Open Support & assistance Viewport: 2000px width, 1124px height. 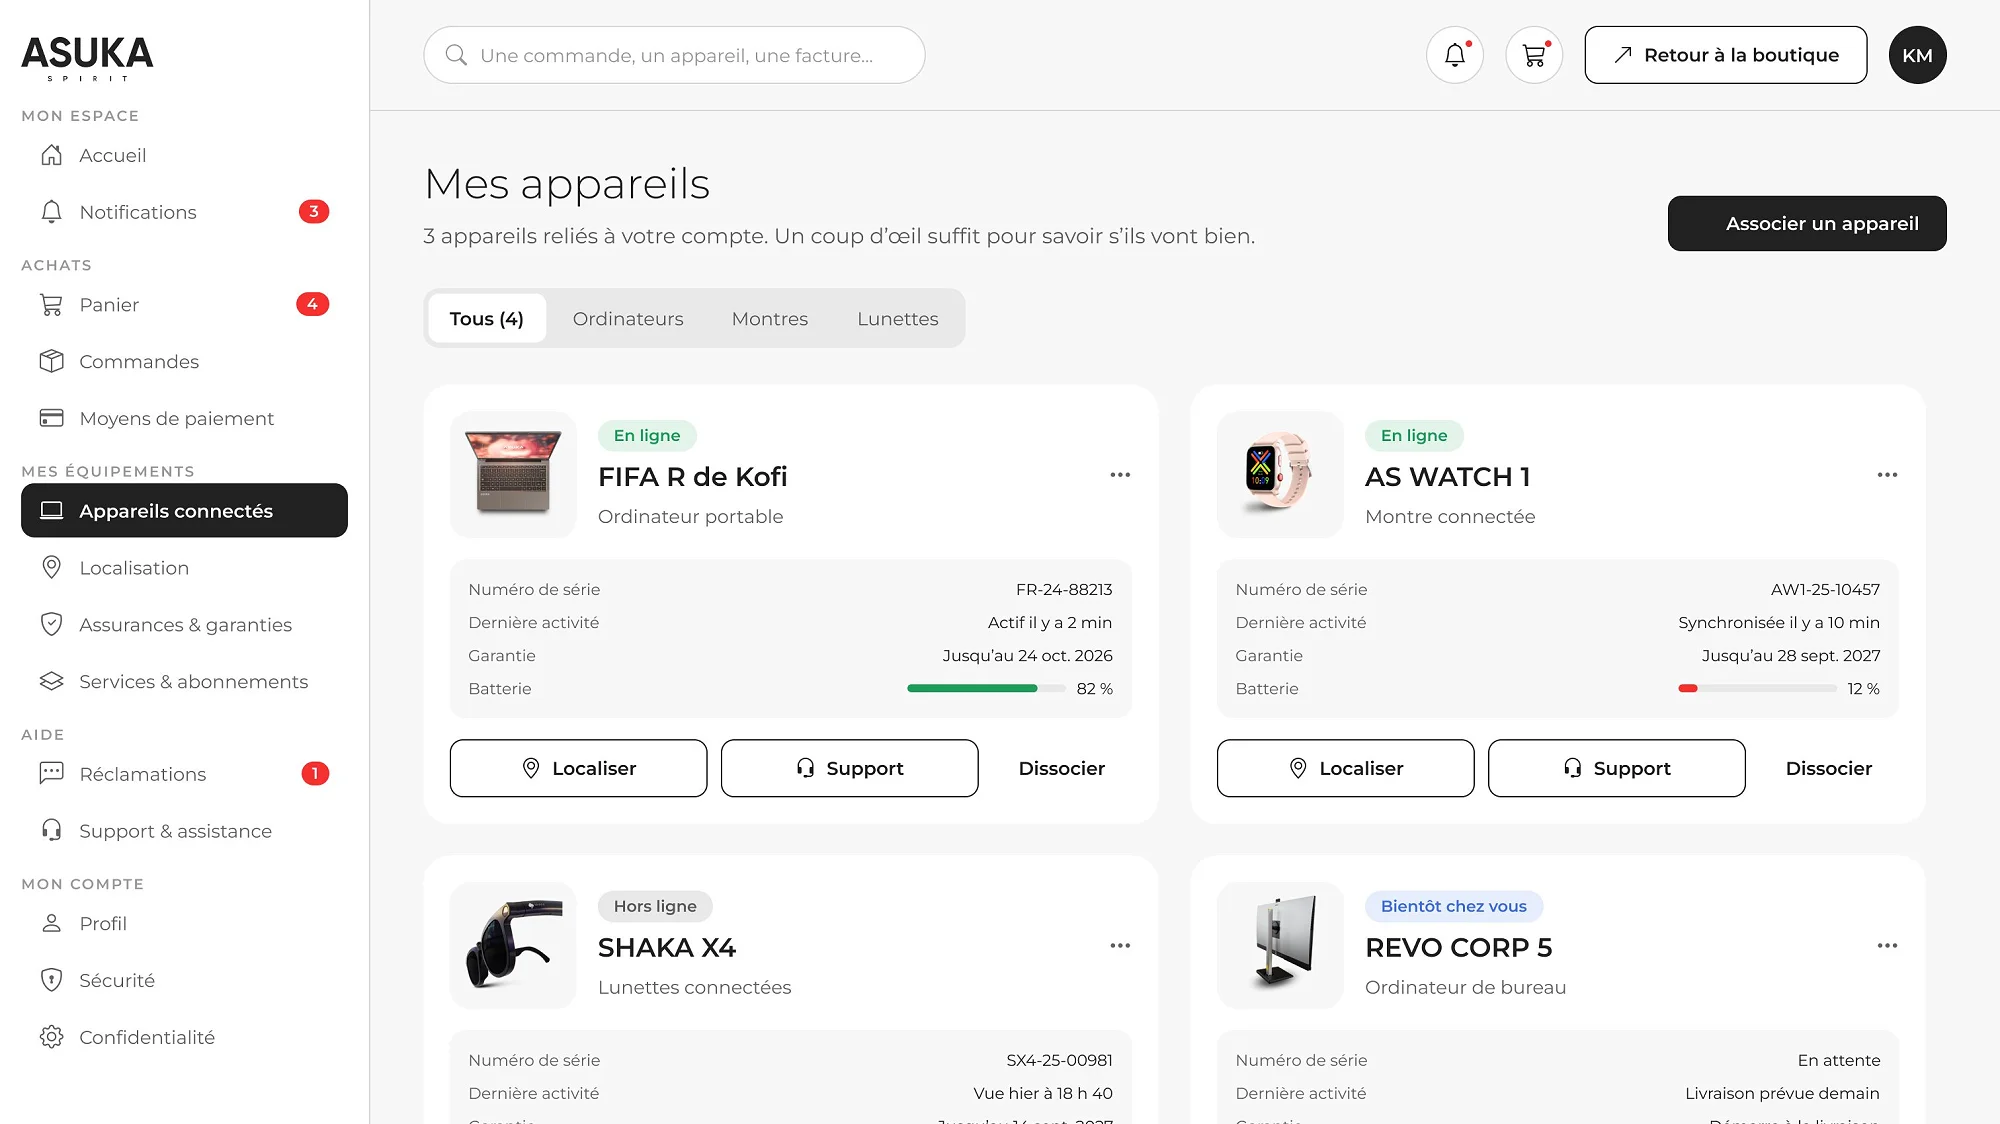point(184,831)
